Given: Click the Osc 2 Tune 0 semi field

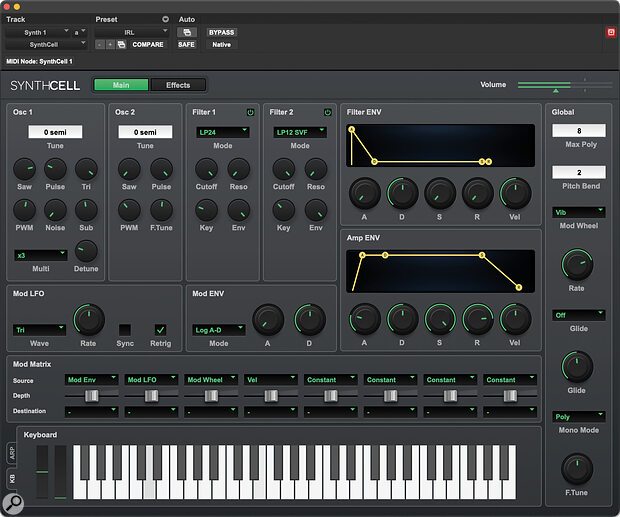Looking at the screenshot, I should pyautogui.click(x=145, y=132).
